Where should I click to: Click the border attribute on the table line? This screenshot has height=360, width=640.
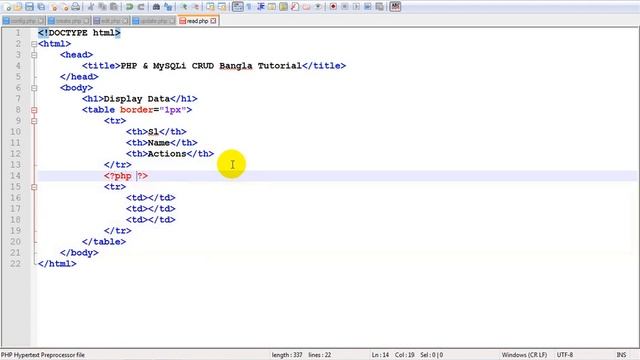(136, 110)
